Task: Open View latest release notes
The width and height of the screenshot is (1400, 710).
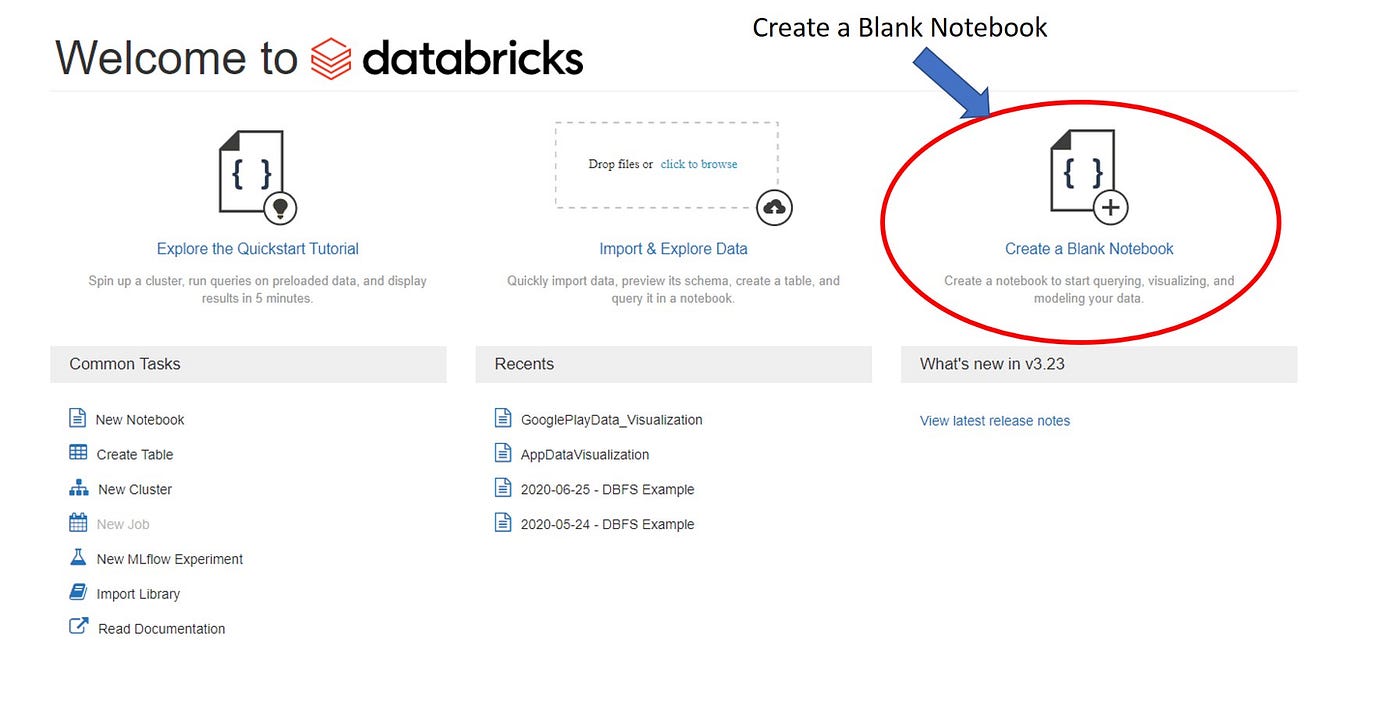Action: [x=995, y=421]
